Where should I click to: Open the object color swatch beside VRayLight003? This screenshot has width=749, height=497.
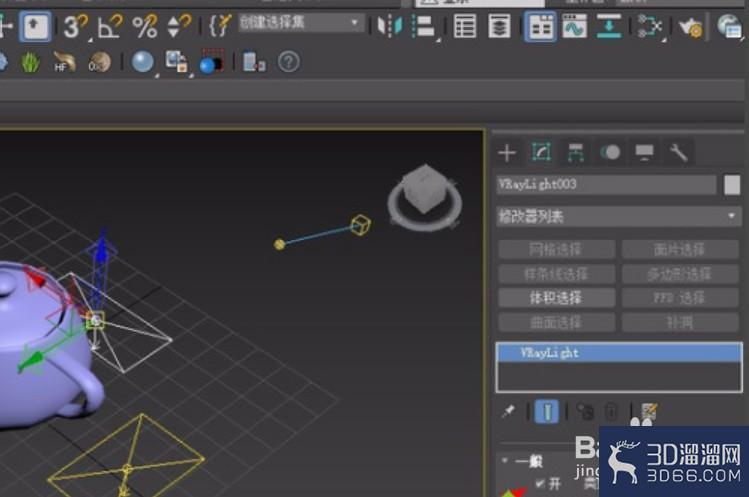click(x=732, y=184)
